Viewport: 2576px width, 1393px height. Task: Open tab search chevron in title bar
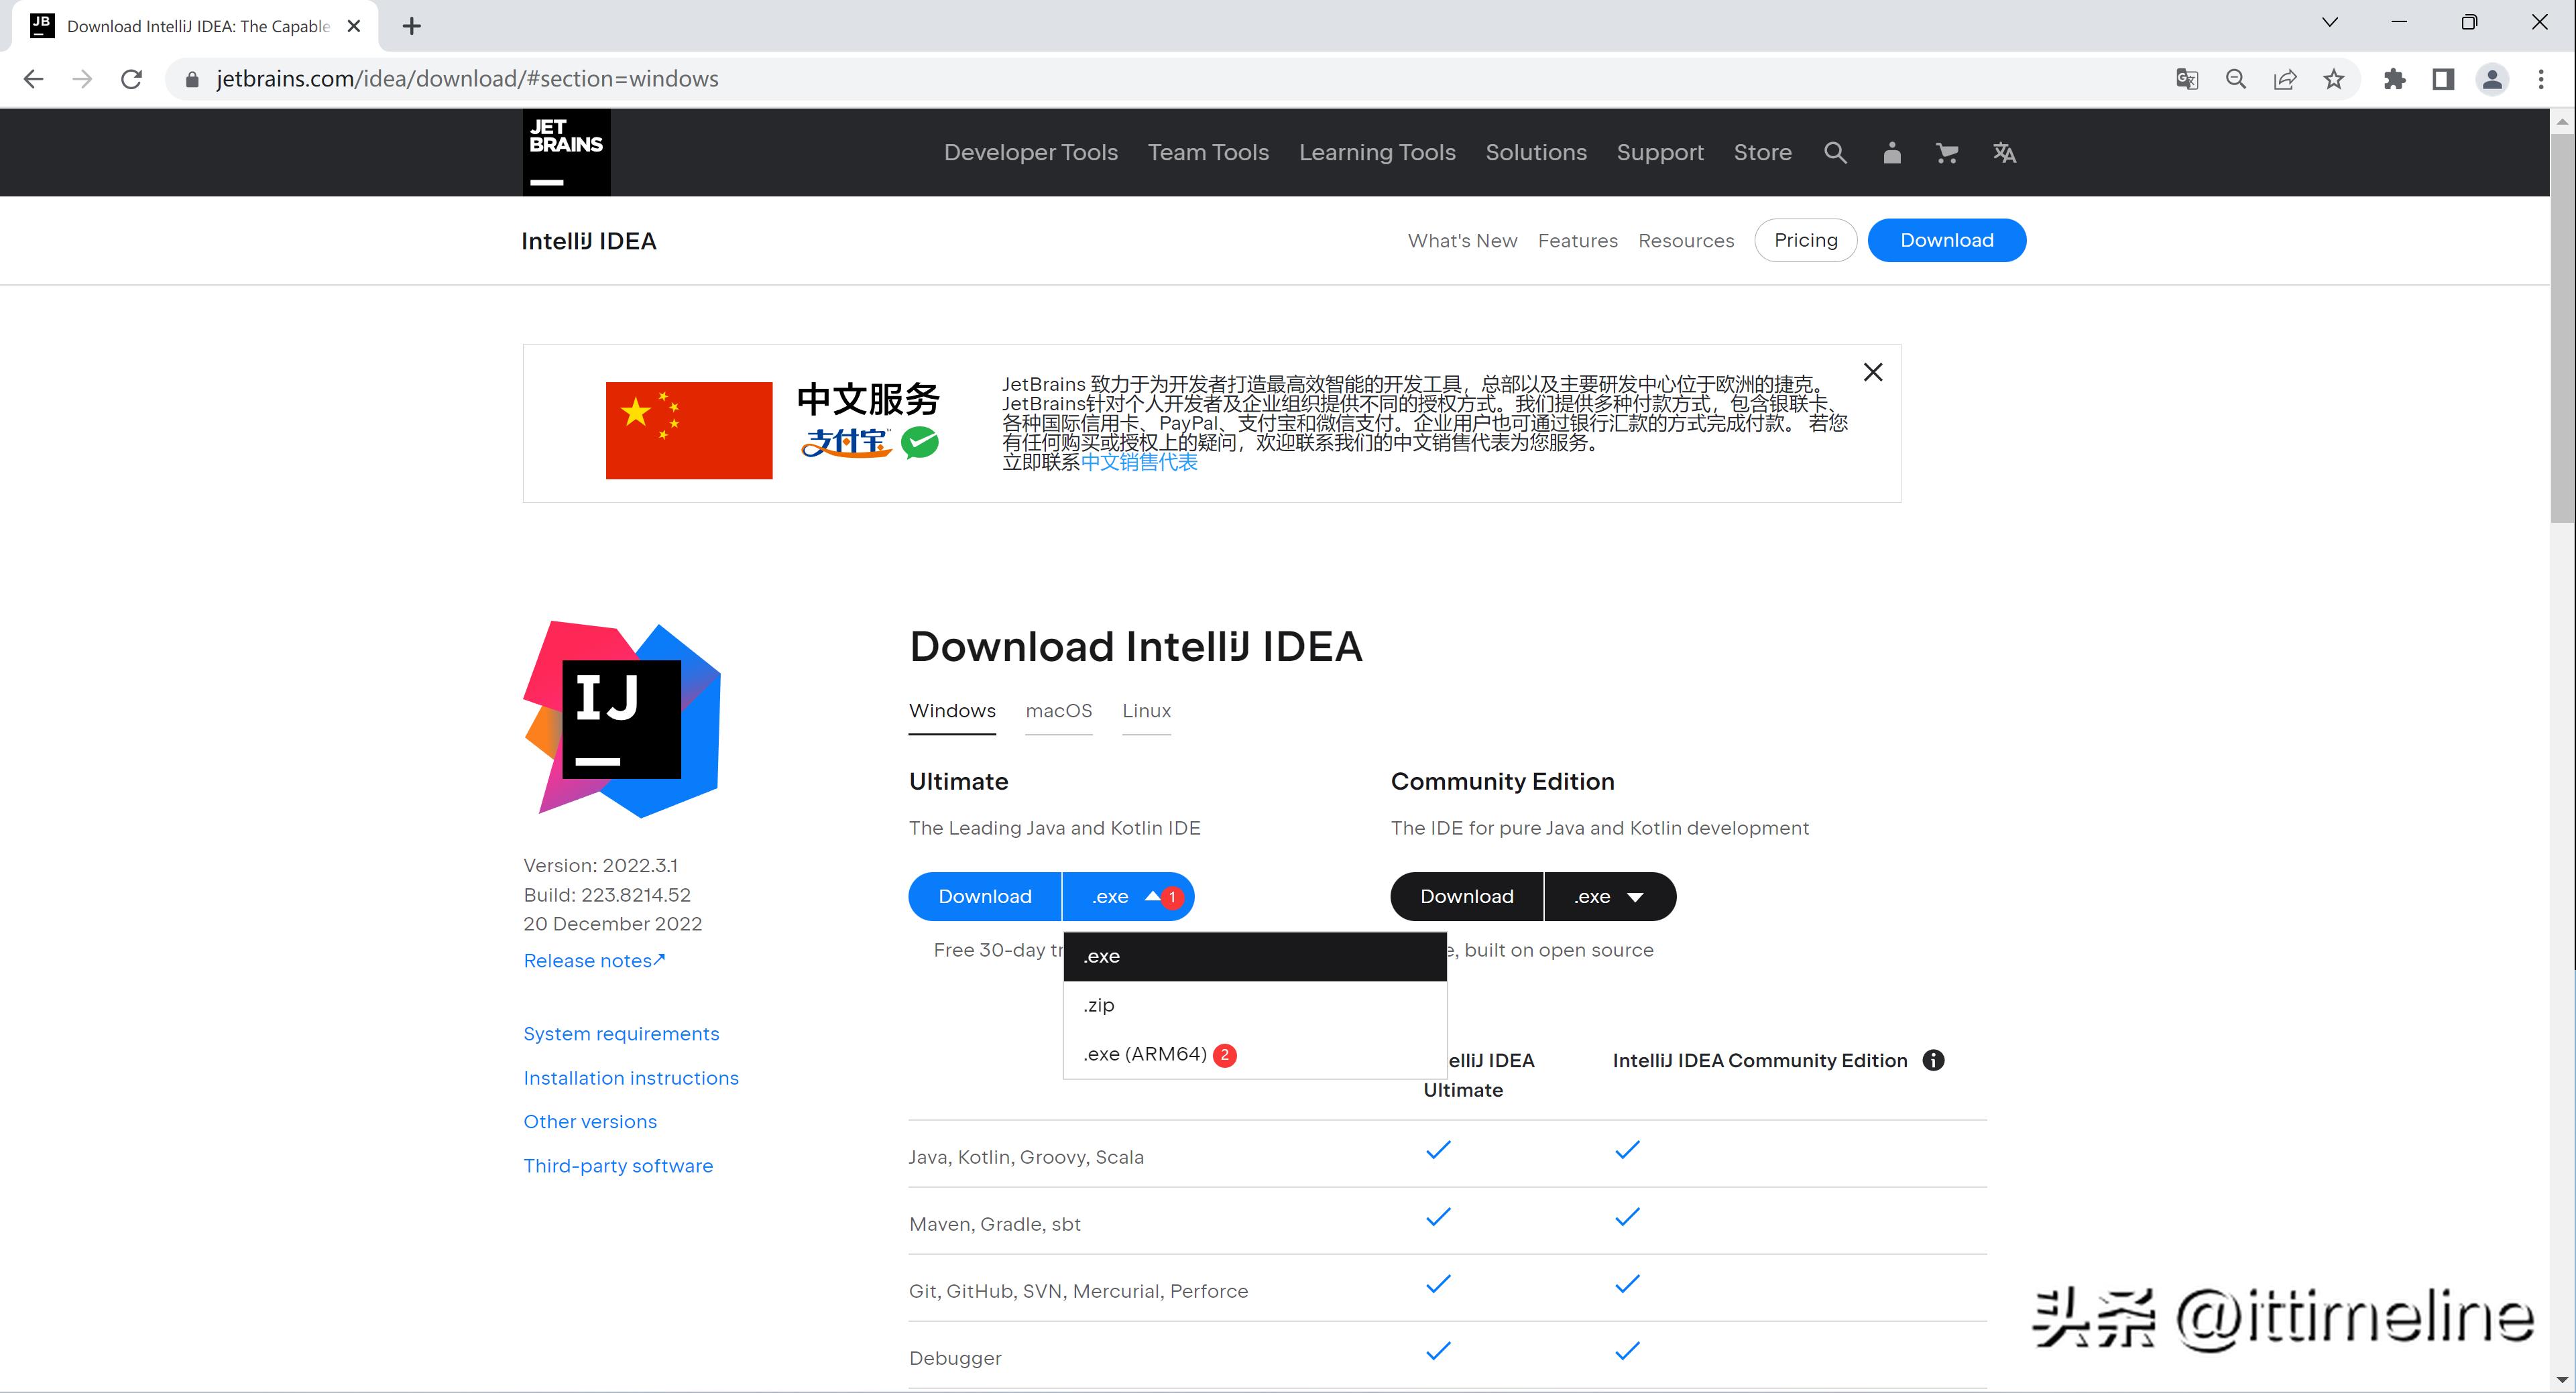point(2330,22)
